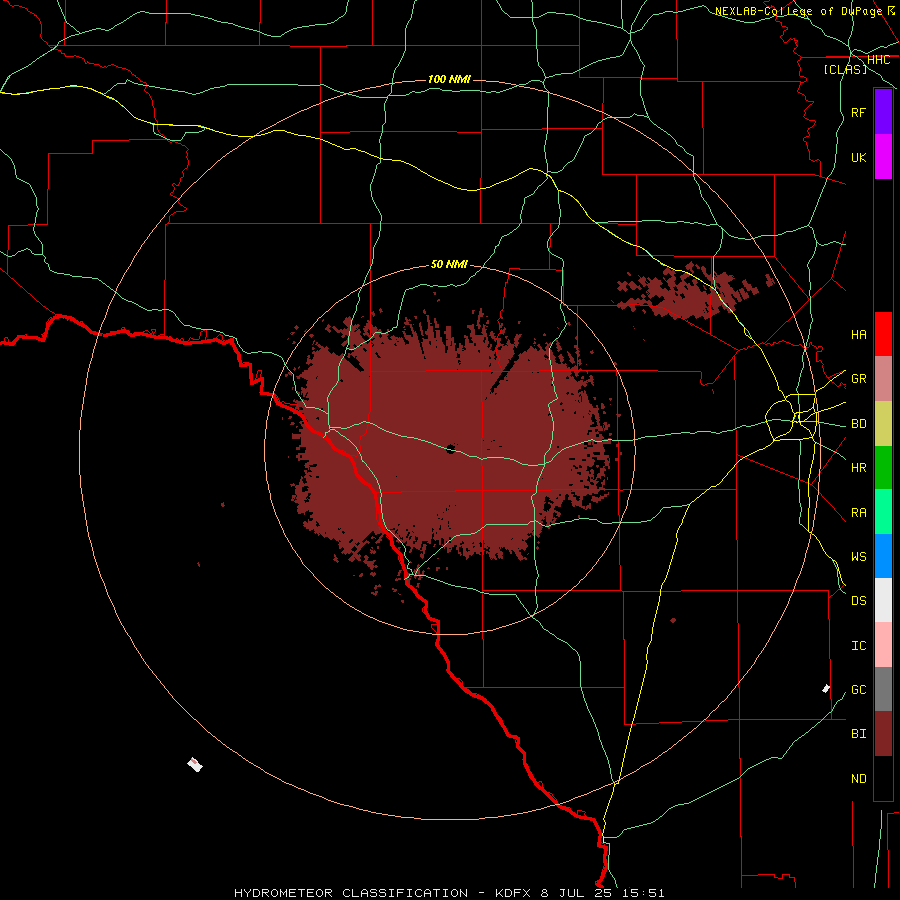Select the light pink IC legend swatch
900x900 pixels.
[883, 645]
